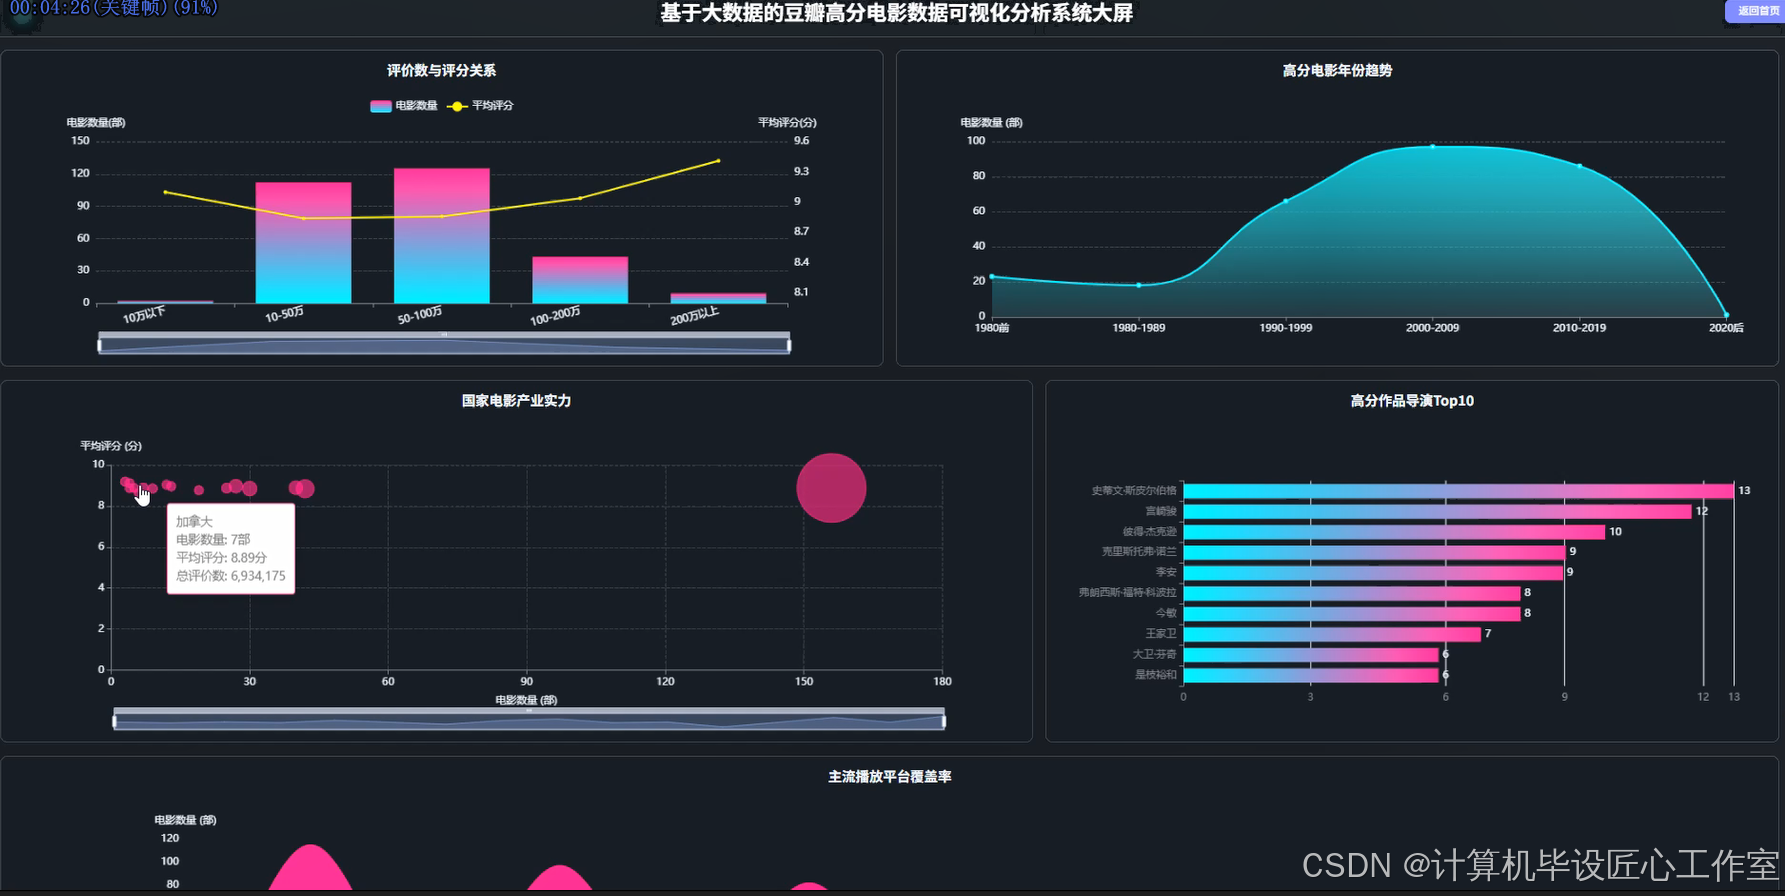Screen dimensions: 1785x896
Task: Click the 1980前 data point on trend chart
Action: pos(992,276)
